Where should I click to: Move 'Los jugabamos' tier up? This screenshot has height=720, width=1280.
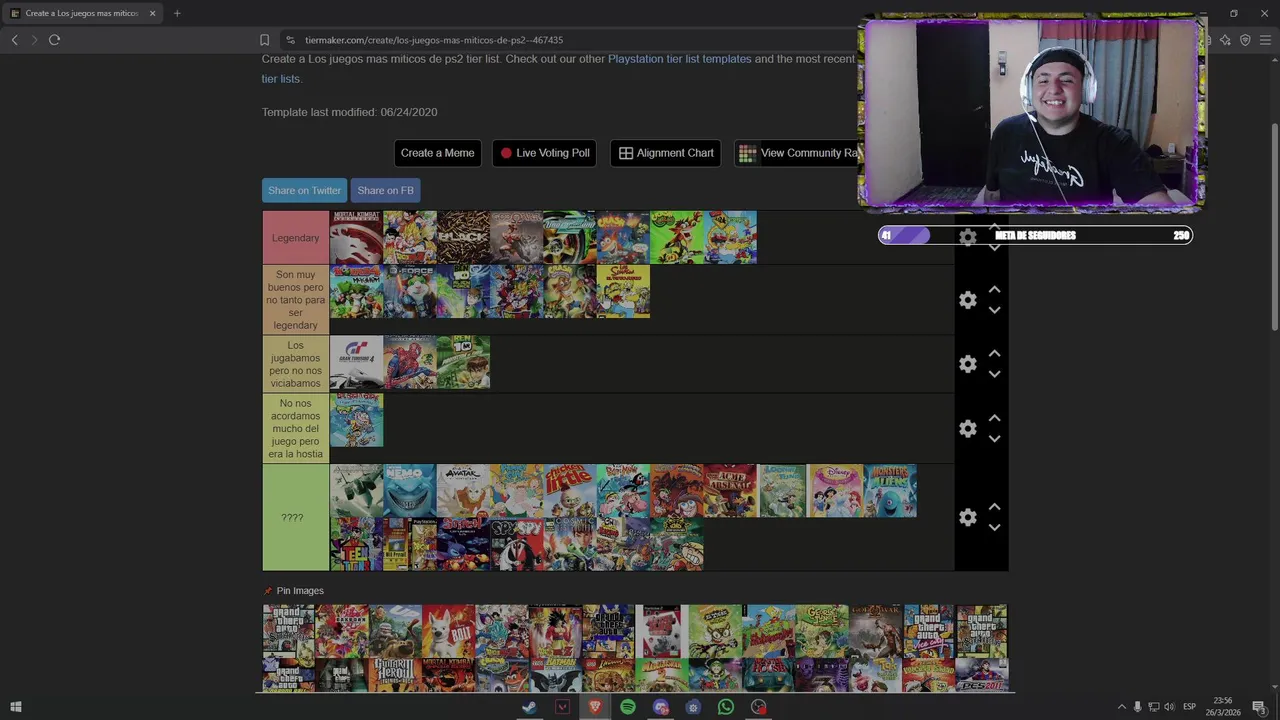coord(994,353)
